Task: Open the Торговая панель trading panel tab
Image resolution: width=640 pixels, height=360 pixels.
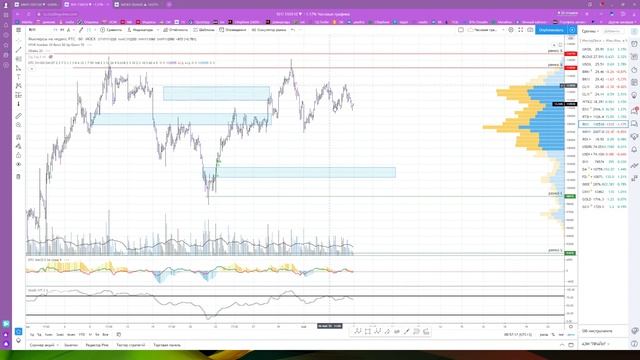Action: (167, 345)
